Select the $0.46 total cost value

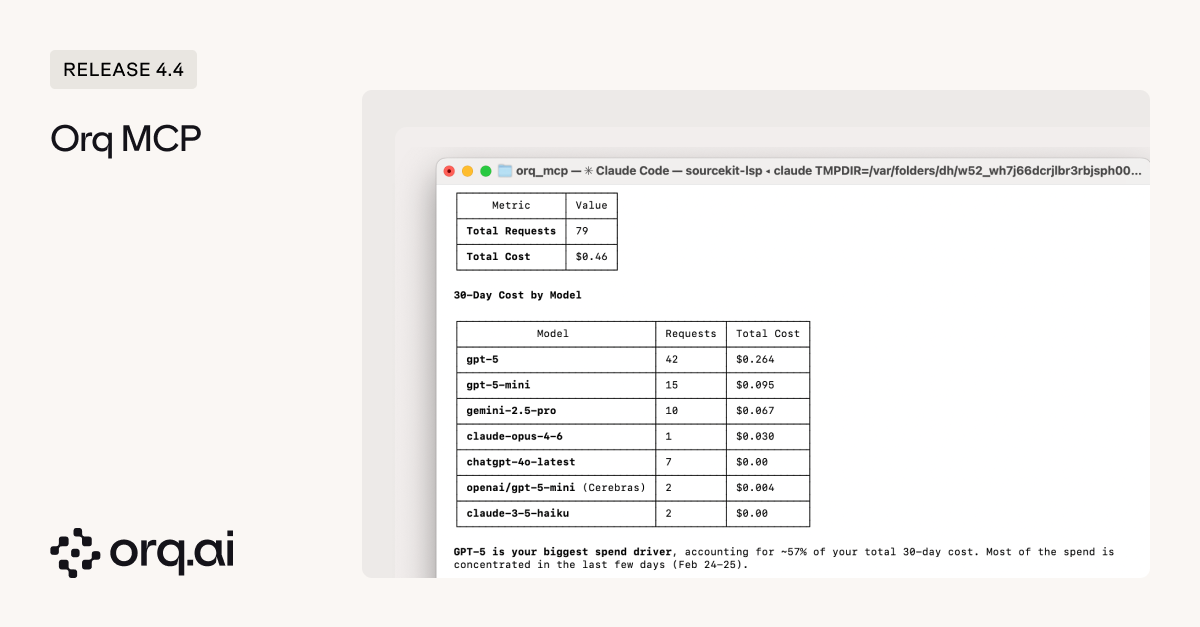coord(591,257)
